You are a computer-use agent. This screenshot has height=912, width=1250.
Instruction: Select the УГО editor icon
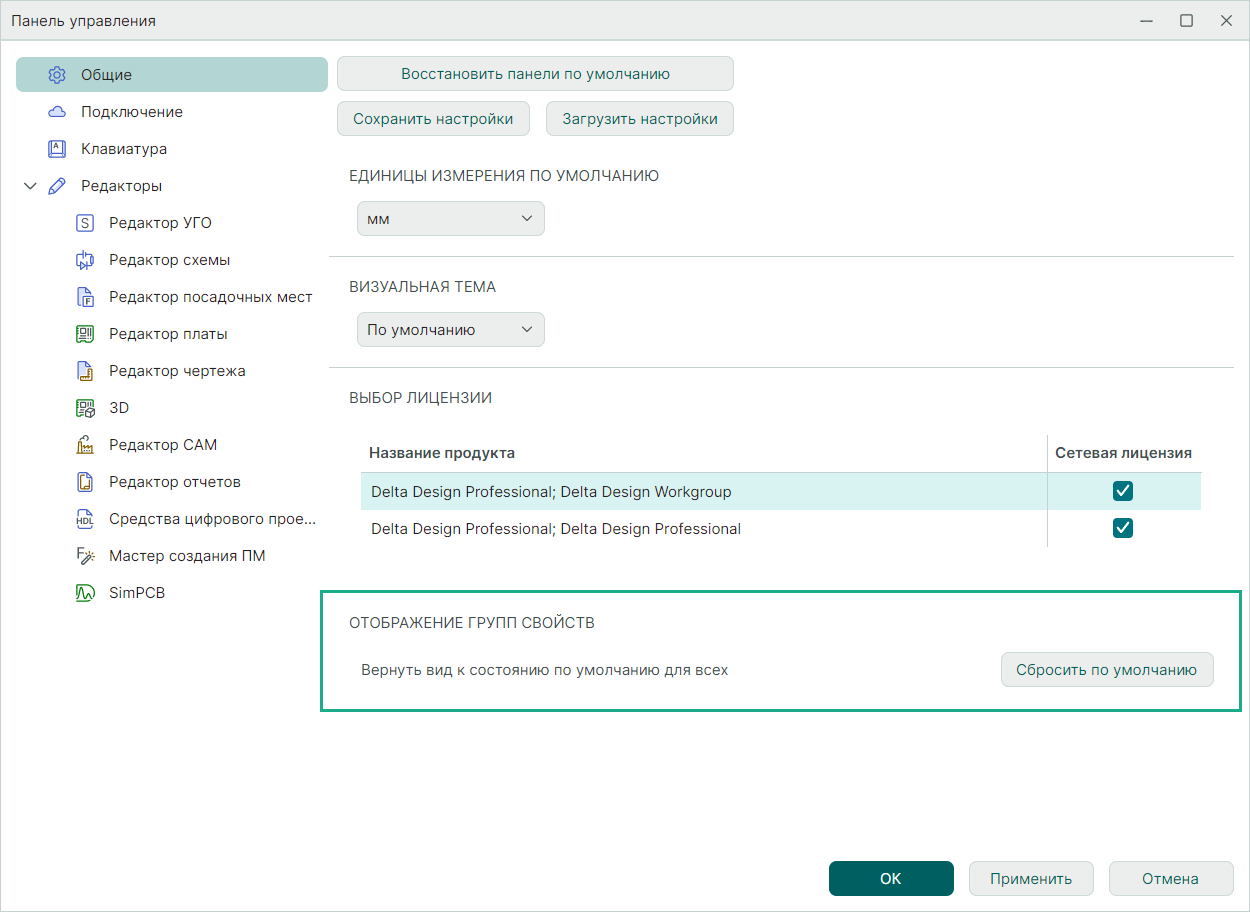point(85,223)
